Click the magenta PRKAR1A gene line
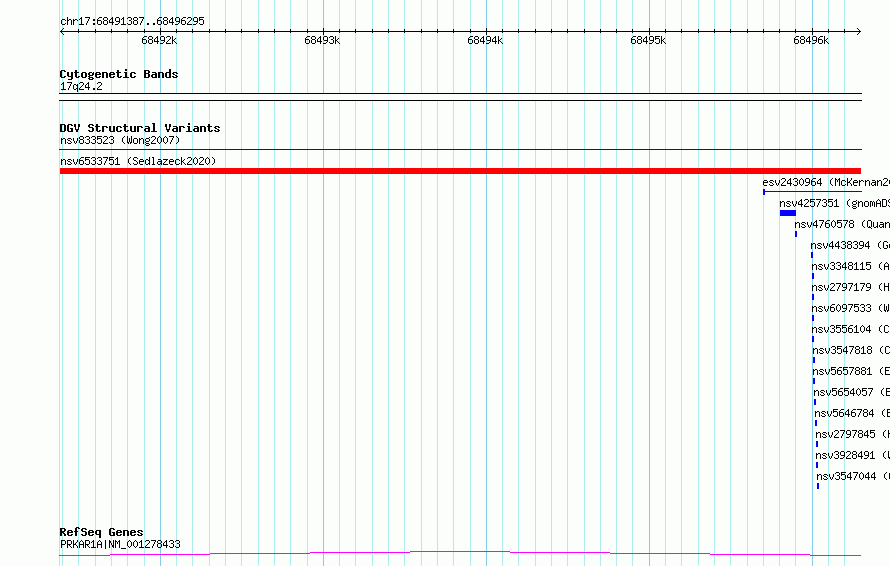 460,553
